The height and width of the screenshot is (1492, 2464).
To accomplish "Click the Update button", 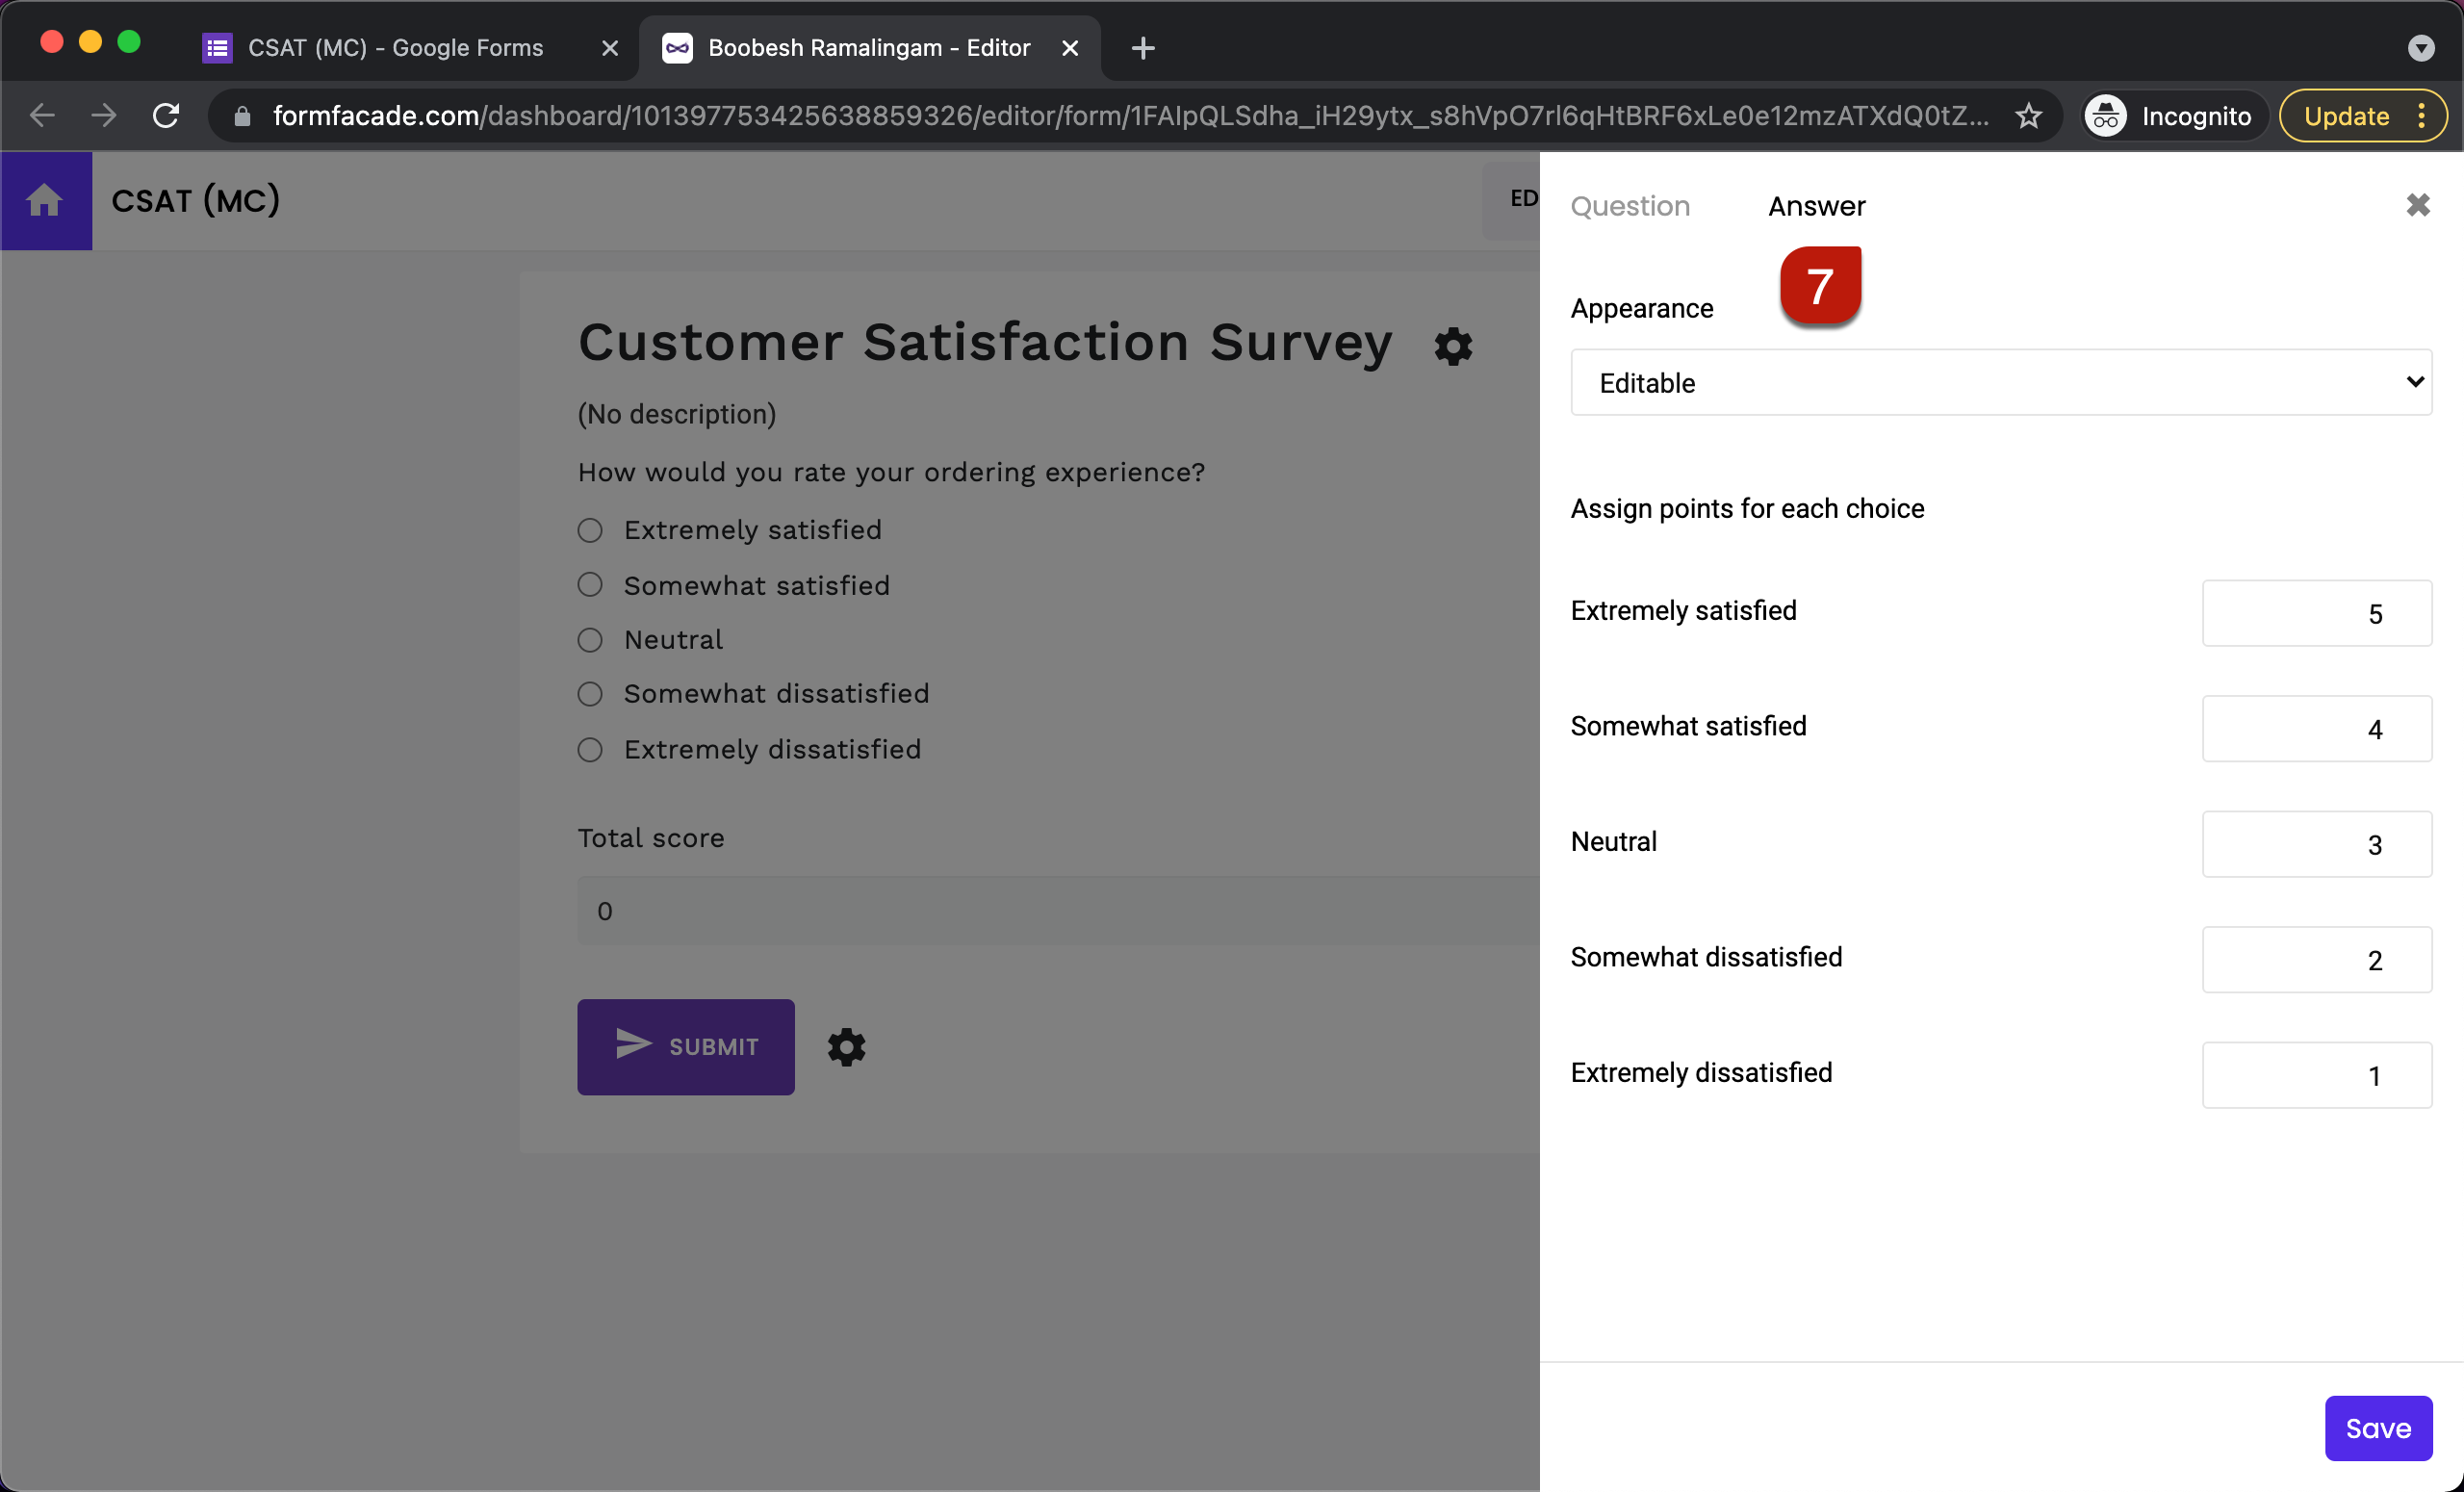I will point(2345,115).
